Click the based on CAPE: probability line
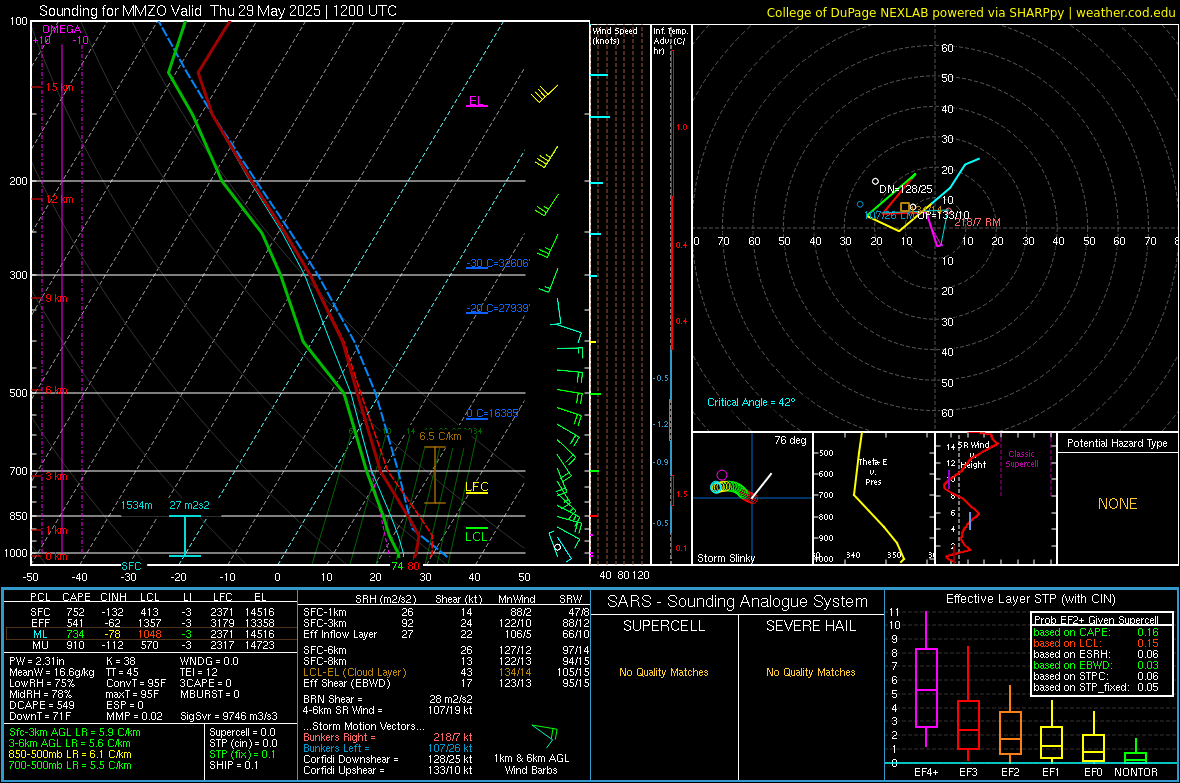The image size is (1180, 783). click(1096, 632)
